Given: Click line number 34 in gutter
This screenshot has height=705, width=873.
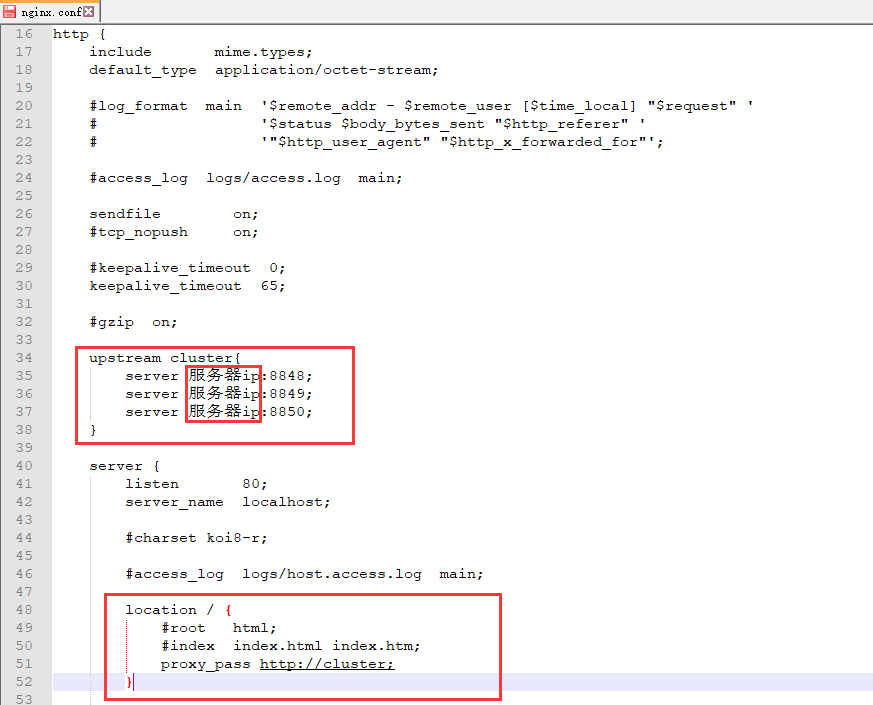Looking at the screenshot, I should pyautogui.click(x=24, y=358).
